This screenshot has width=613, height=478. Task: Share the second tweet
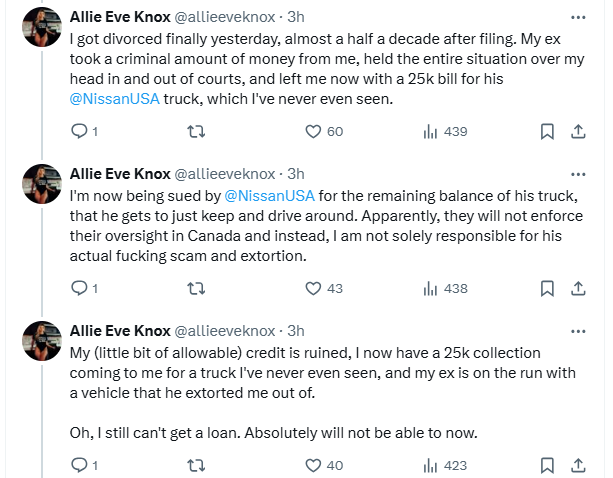pos(578,288)
